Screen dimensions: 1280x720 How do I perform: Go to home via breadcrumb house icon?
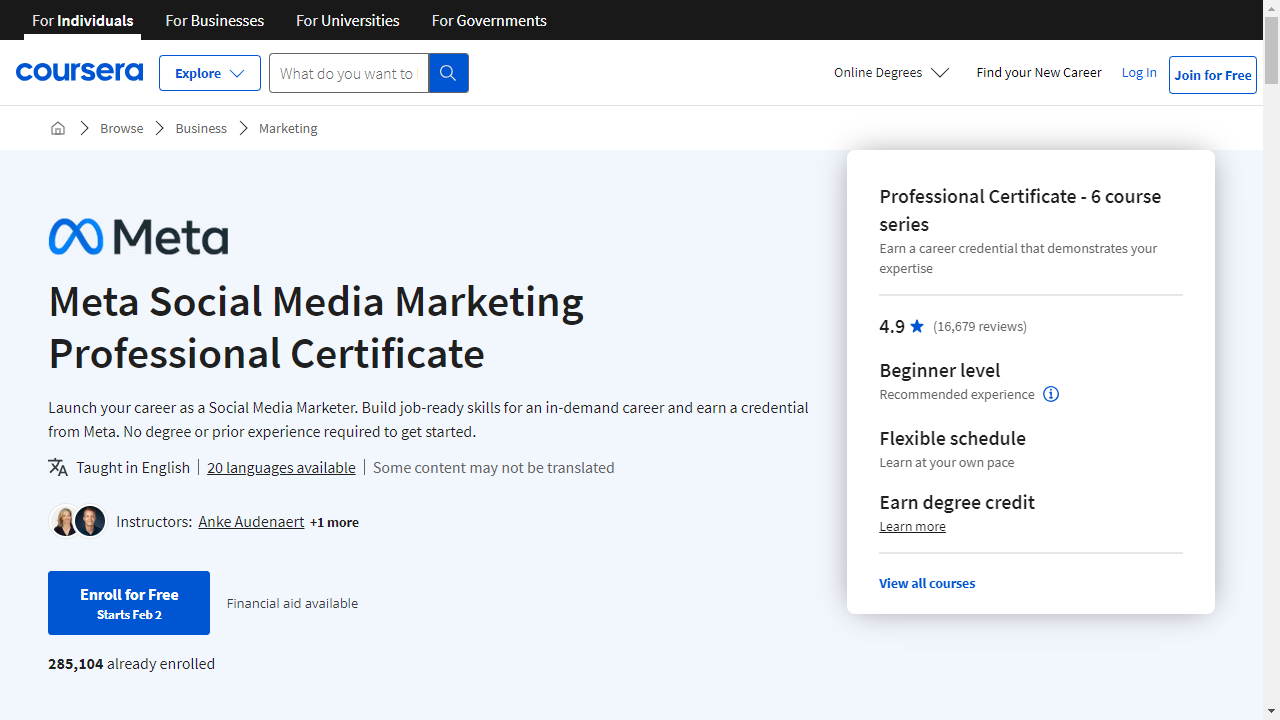pyautogui.click(x=58, y=128)
